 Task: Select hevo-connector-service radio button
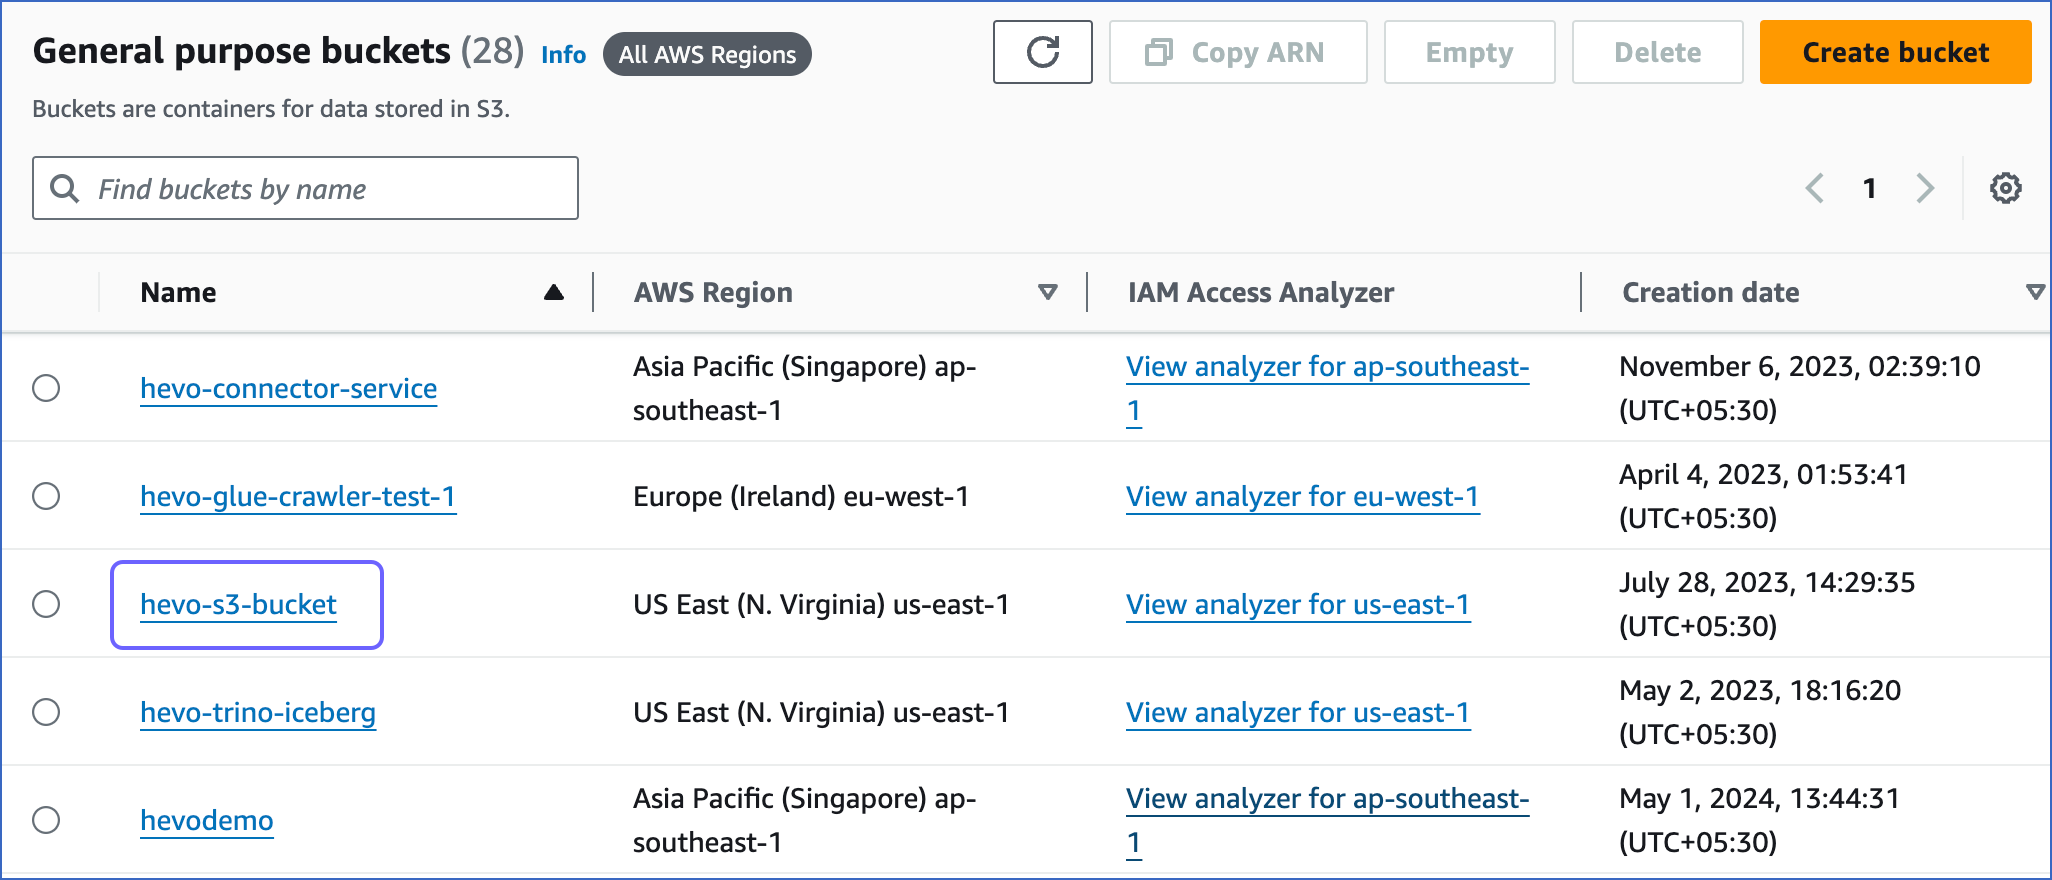pos(46,388)
